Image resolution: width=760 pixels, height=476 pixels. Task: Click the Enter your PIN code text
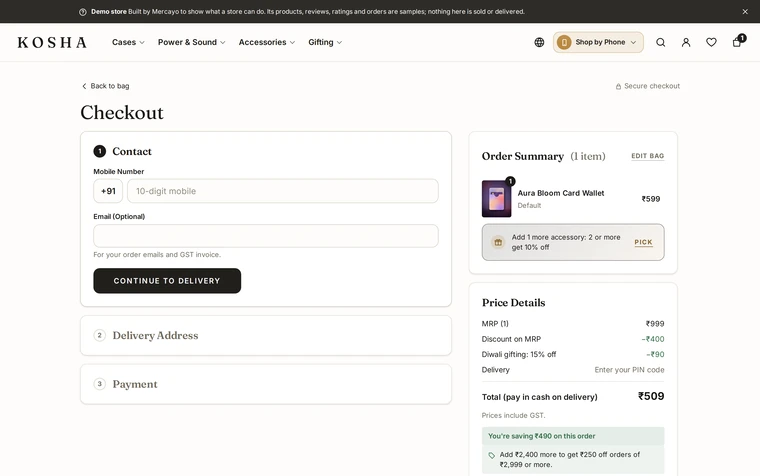click(629, 370)
